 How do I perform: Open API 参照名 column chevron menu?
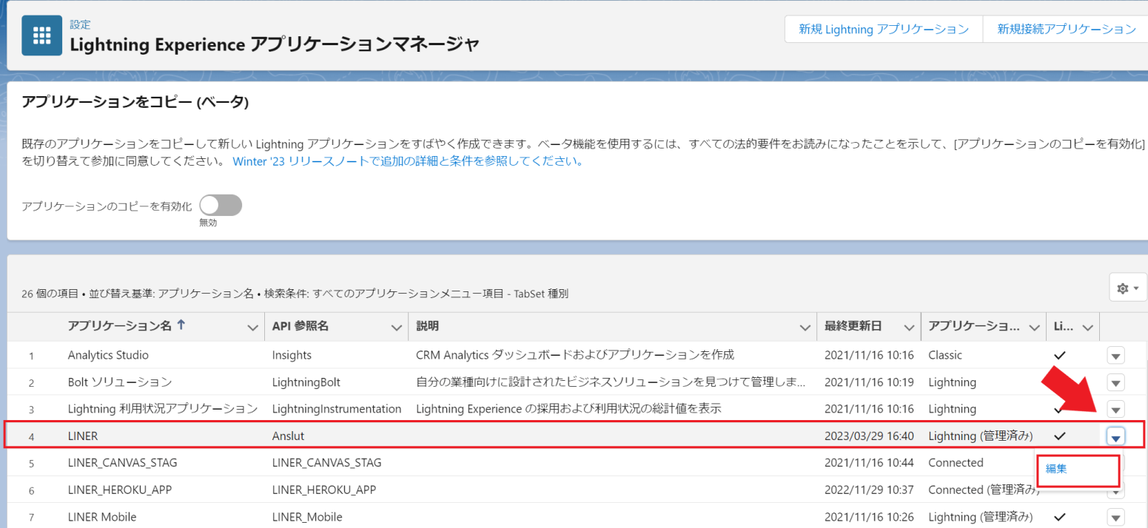397,327
